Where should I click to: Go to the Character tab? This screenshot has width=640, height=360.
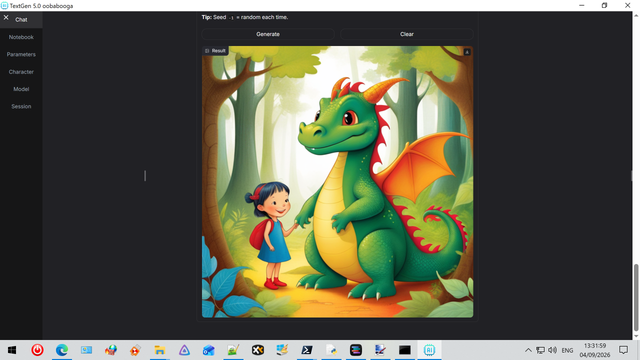pos(21,72)
